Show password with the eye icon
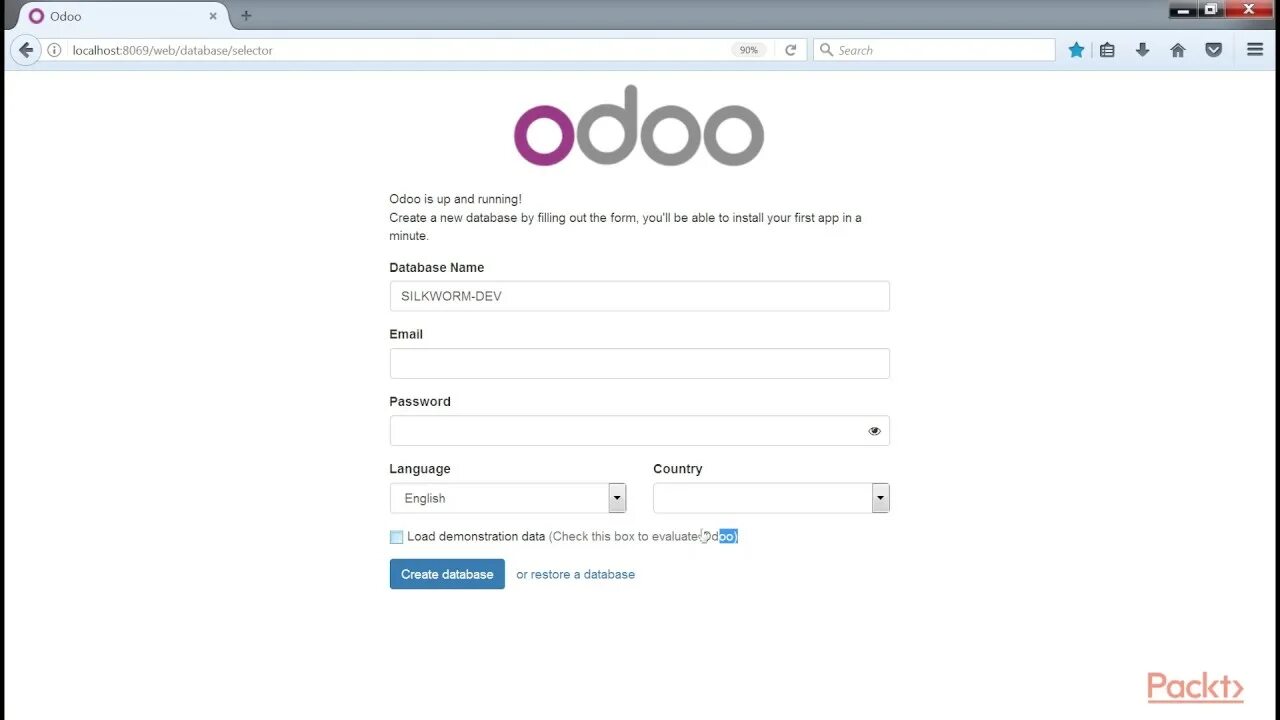 874,431
